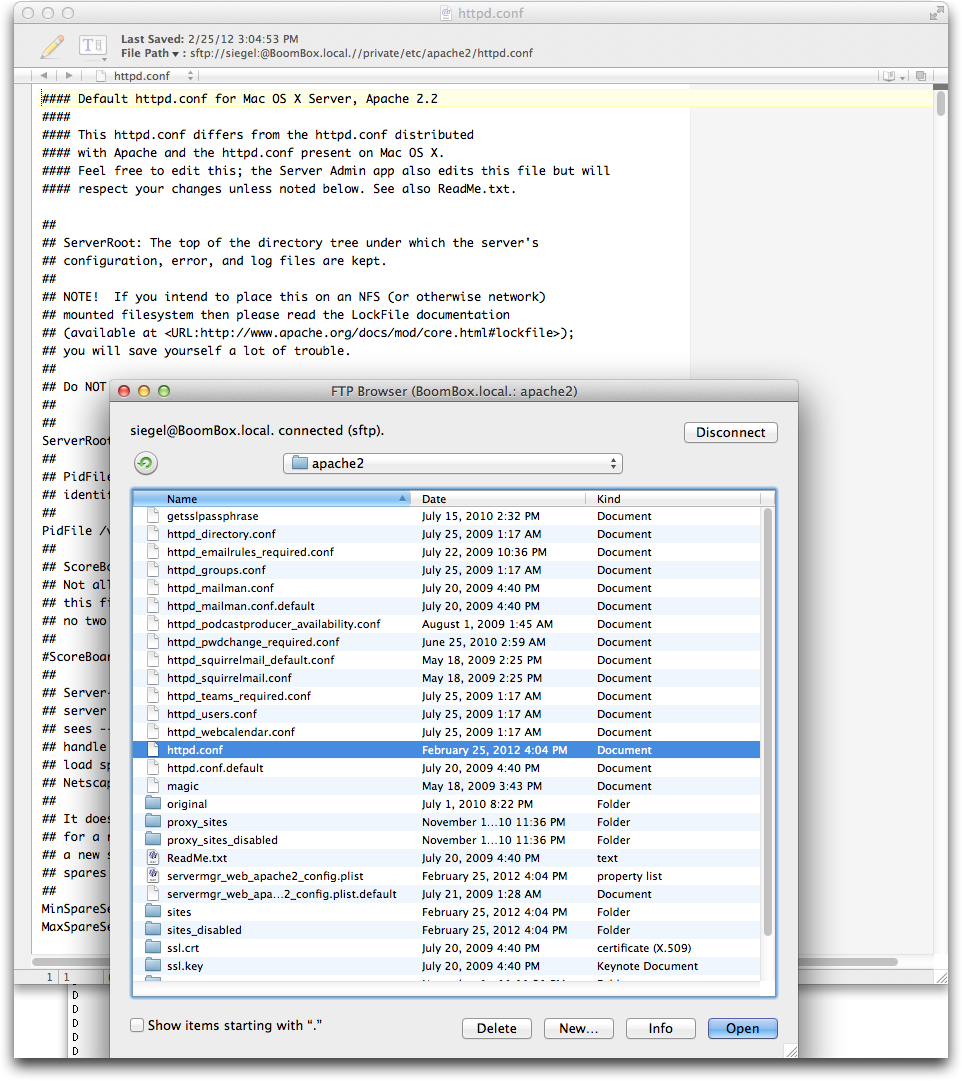Select httpd_mailman.conf file

[446, 587]
